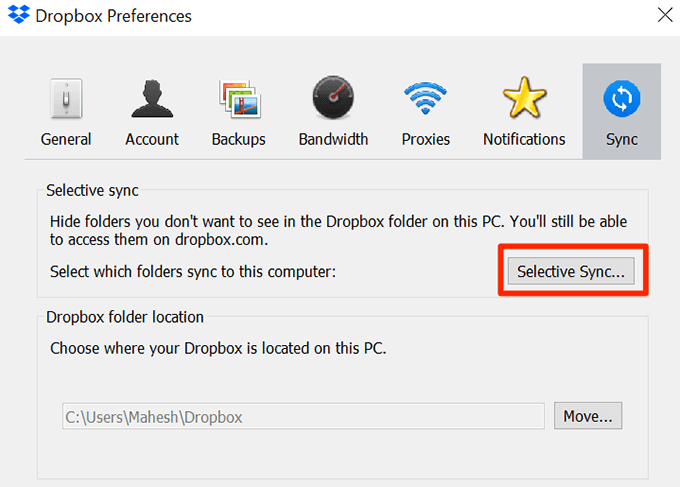Open the Account tab label
Screen dimensions: 680x487
point(152,139)
